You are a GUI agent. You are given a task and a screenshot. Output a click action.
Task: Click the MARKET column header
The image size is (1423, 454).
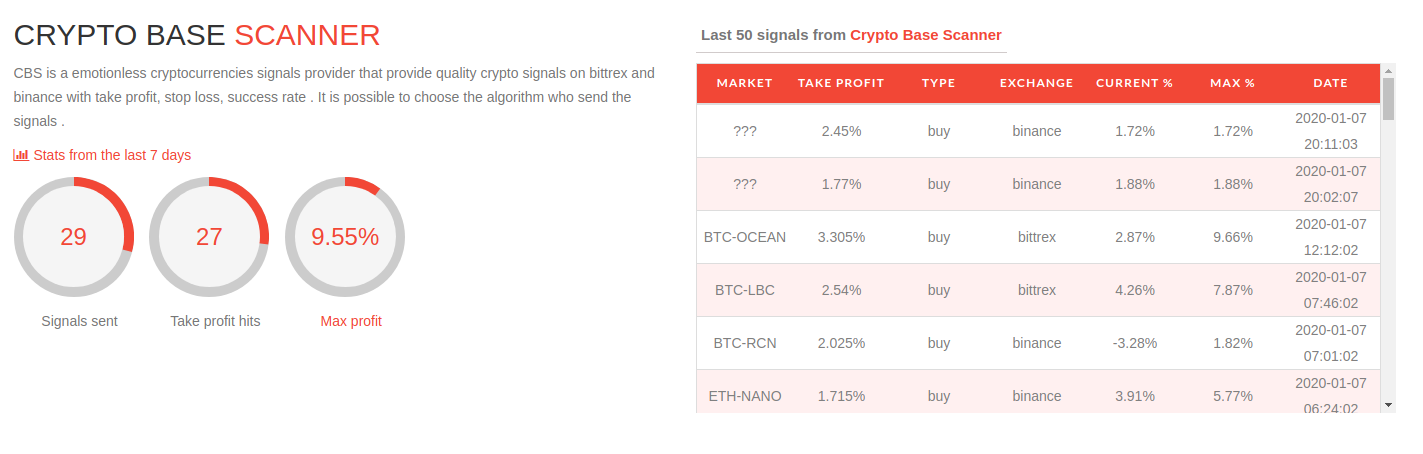click(745, 83)
